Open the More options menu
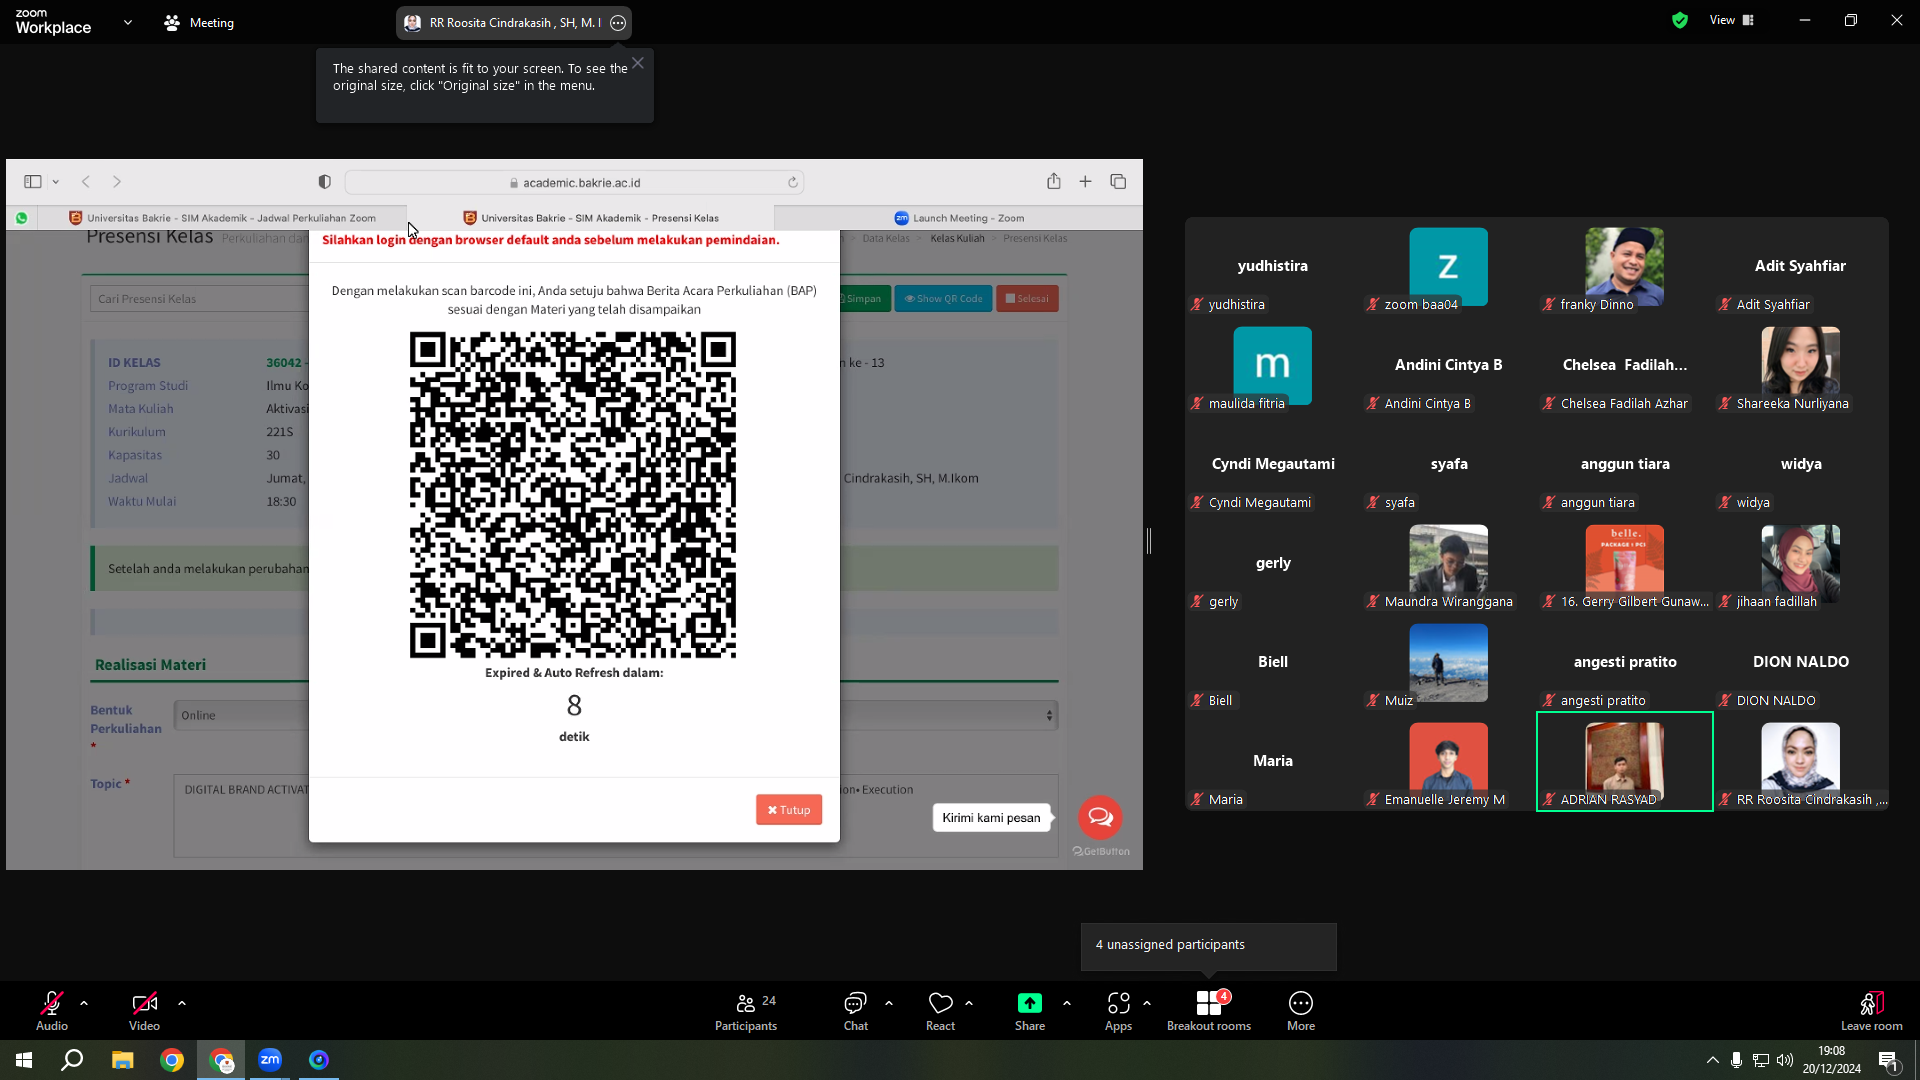This screenshot has height=1080, width=1920. tap(1301, 1011)
